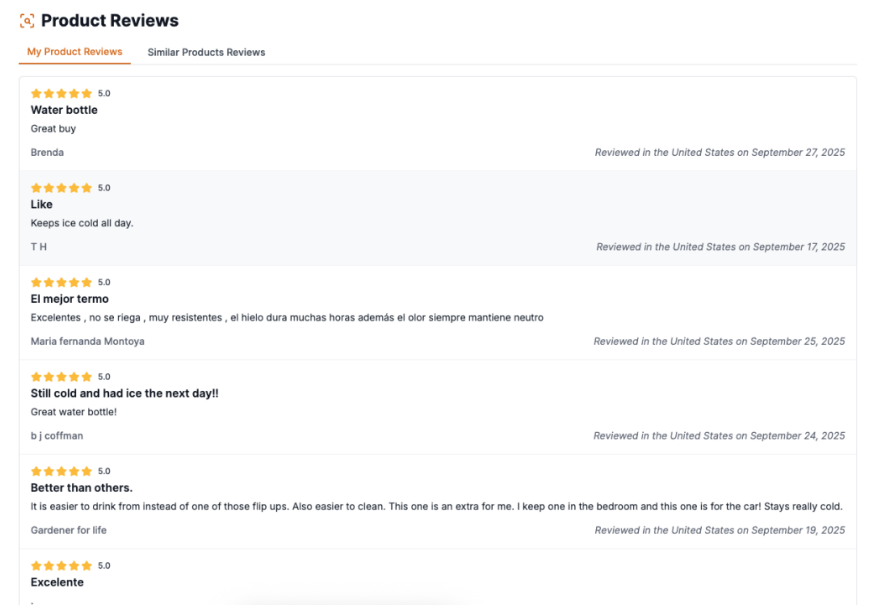Click reviewer name Maria fernanda Montoya
The width and height of the screenshot is (870, 612).
87,342
